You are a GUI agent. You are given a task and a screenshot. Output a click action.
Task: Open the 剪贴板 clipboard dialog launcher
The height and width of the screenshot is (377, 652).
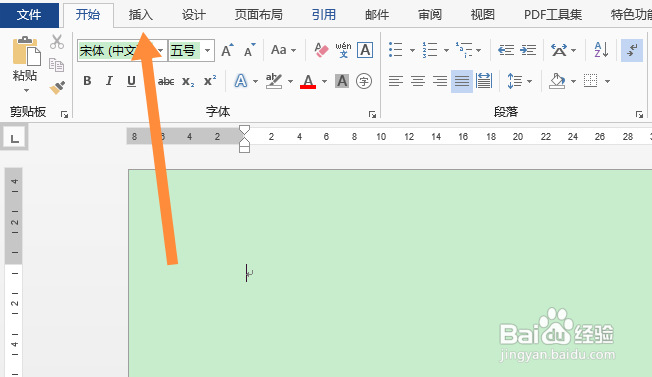(x=64, y=114)
